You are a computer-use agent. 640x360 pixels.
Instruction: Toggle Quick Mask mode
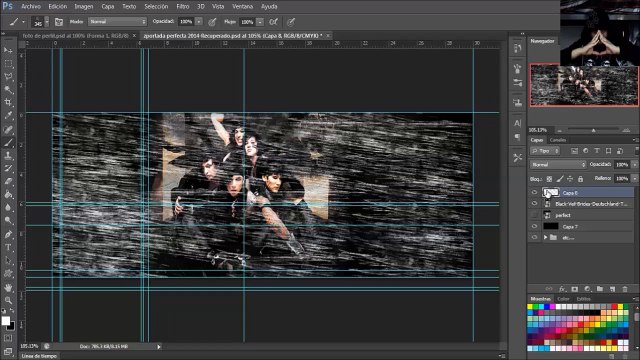(x=8, y=338)
